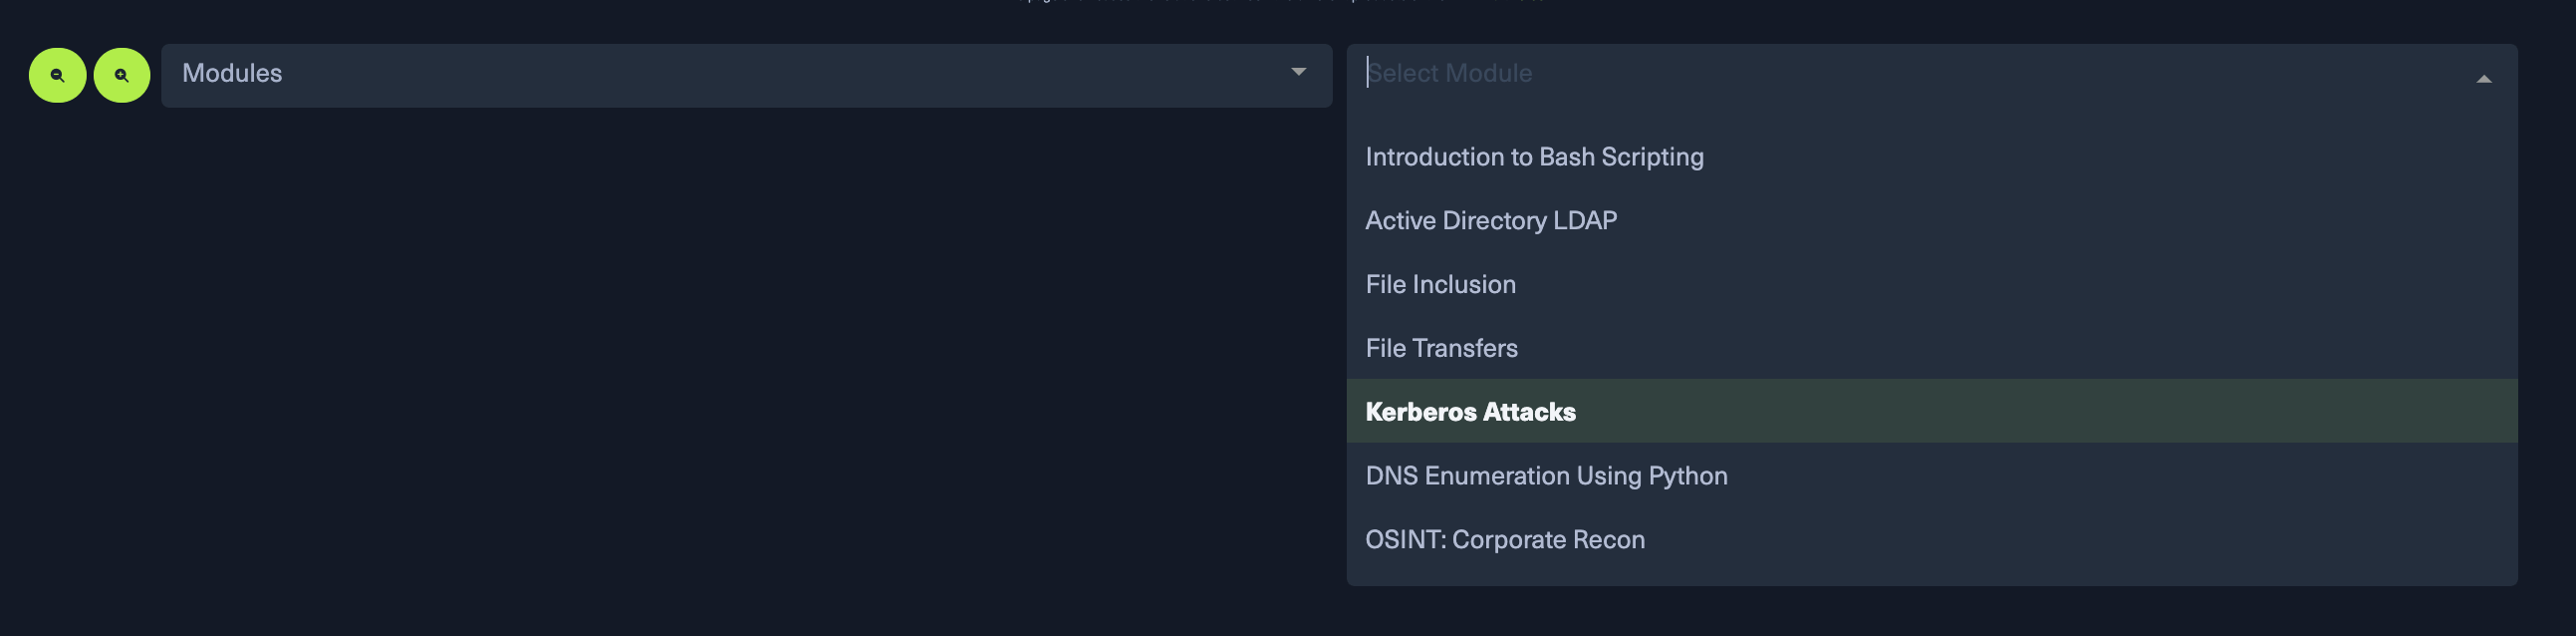
Task: Select the File Transfers option
Action: pyautogui.click(x=1441, y=348)
